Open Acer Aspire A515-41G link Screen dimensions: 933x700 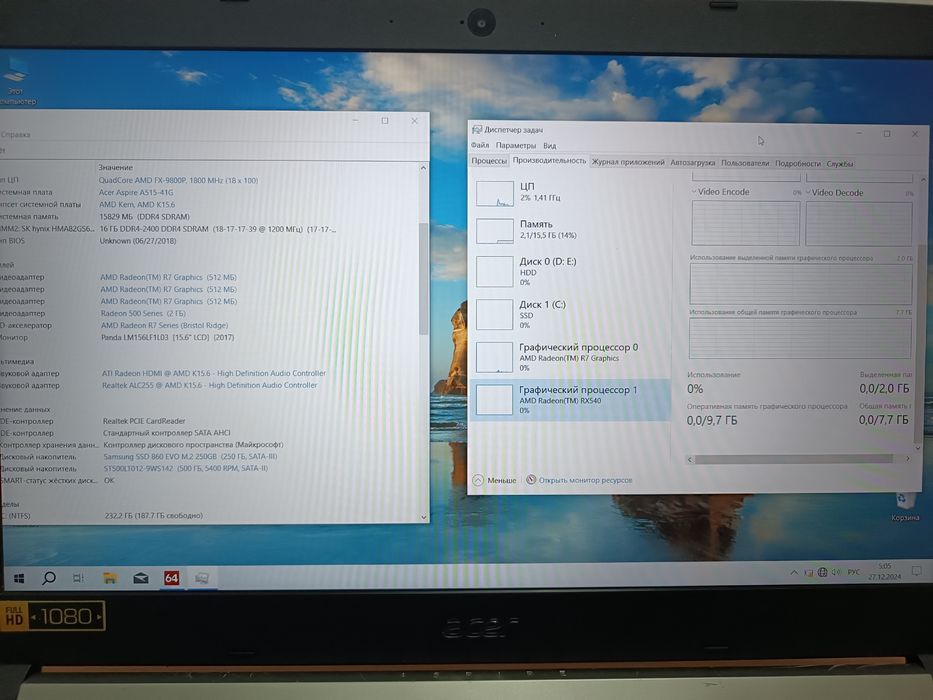coord(136,192)
